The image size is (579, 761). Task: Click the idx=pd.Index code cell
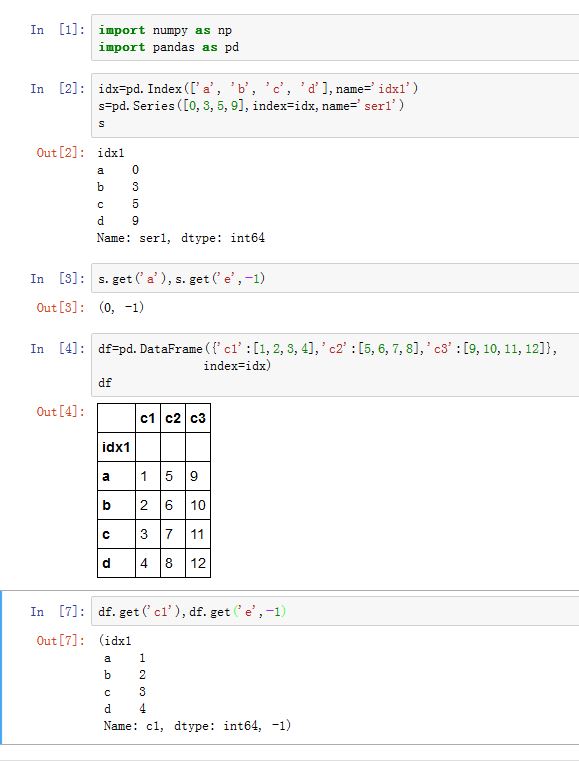335,105
